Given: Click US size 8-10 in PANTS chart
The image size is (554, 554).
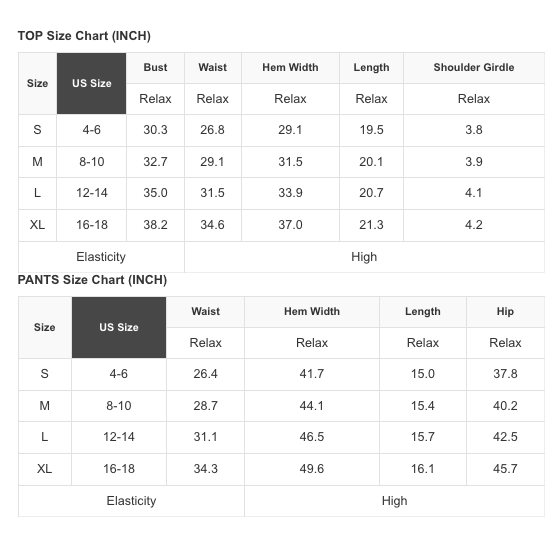Looking at the screenshot, I should point(119,406).
